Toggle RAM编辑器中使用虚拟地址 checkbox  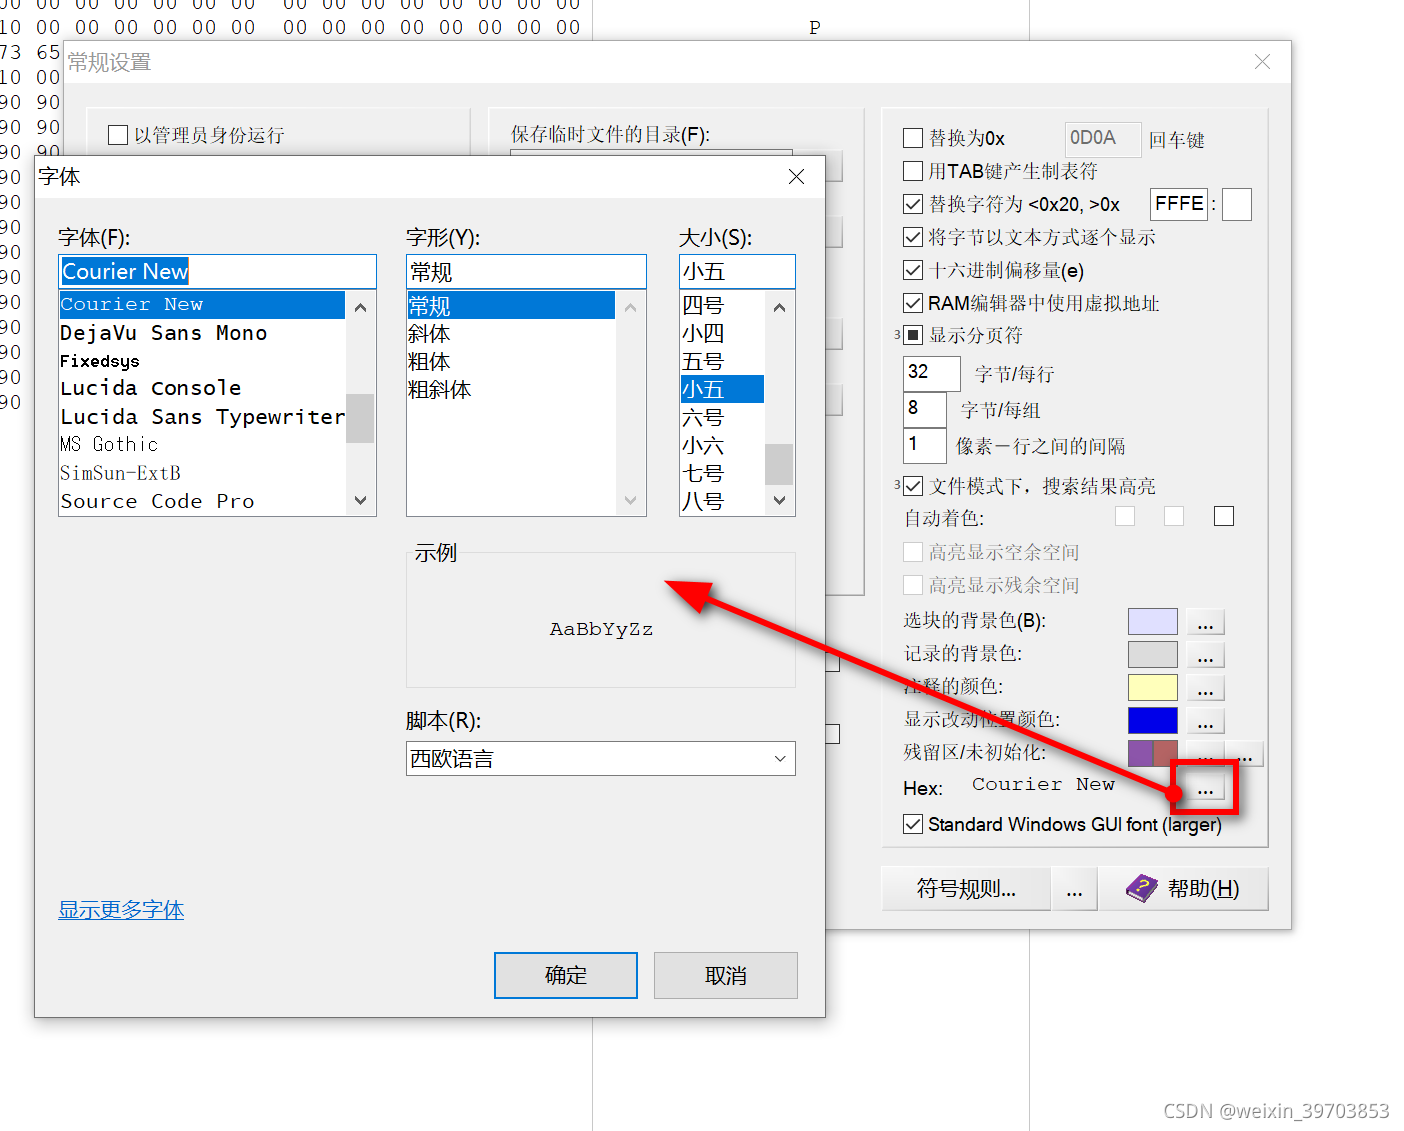point(913,303)
